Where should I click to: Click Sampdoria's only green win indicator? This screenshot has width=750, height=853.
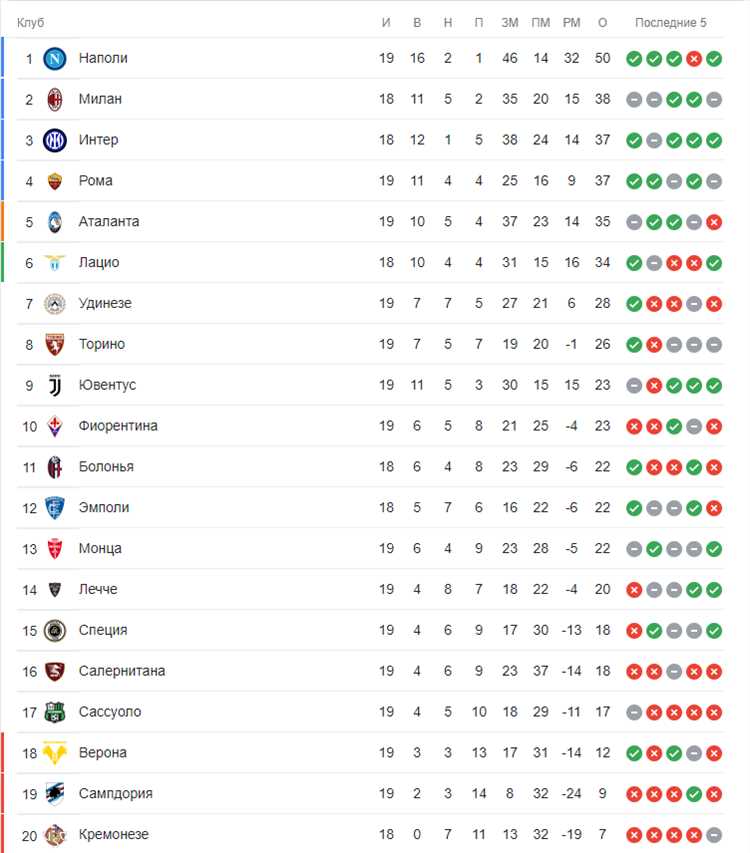tap(694, 794)
